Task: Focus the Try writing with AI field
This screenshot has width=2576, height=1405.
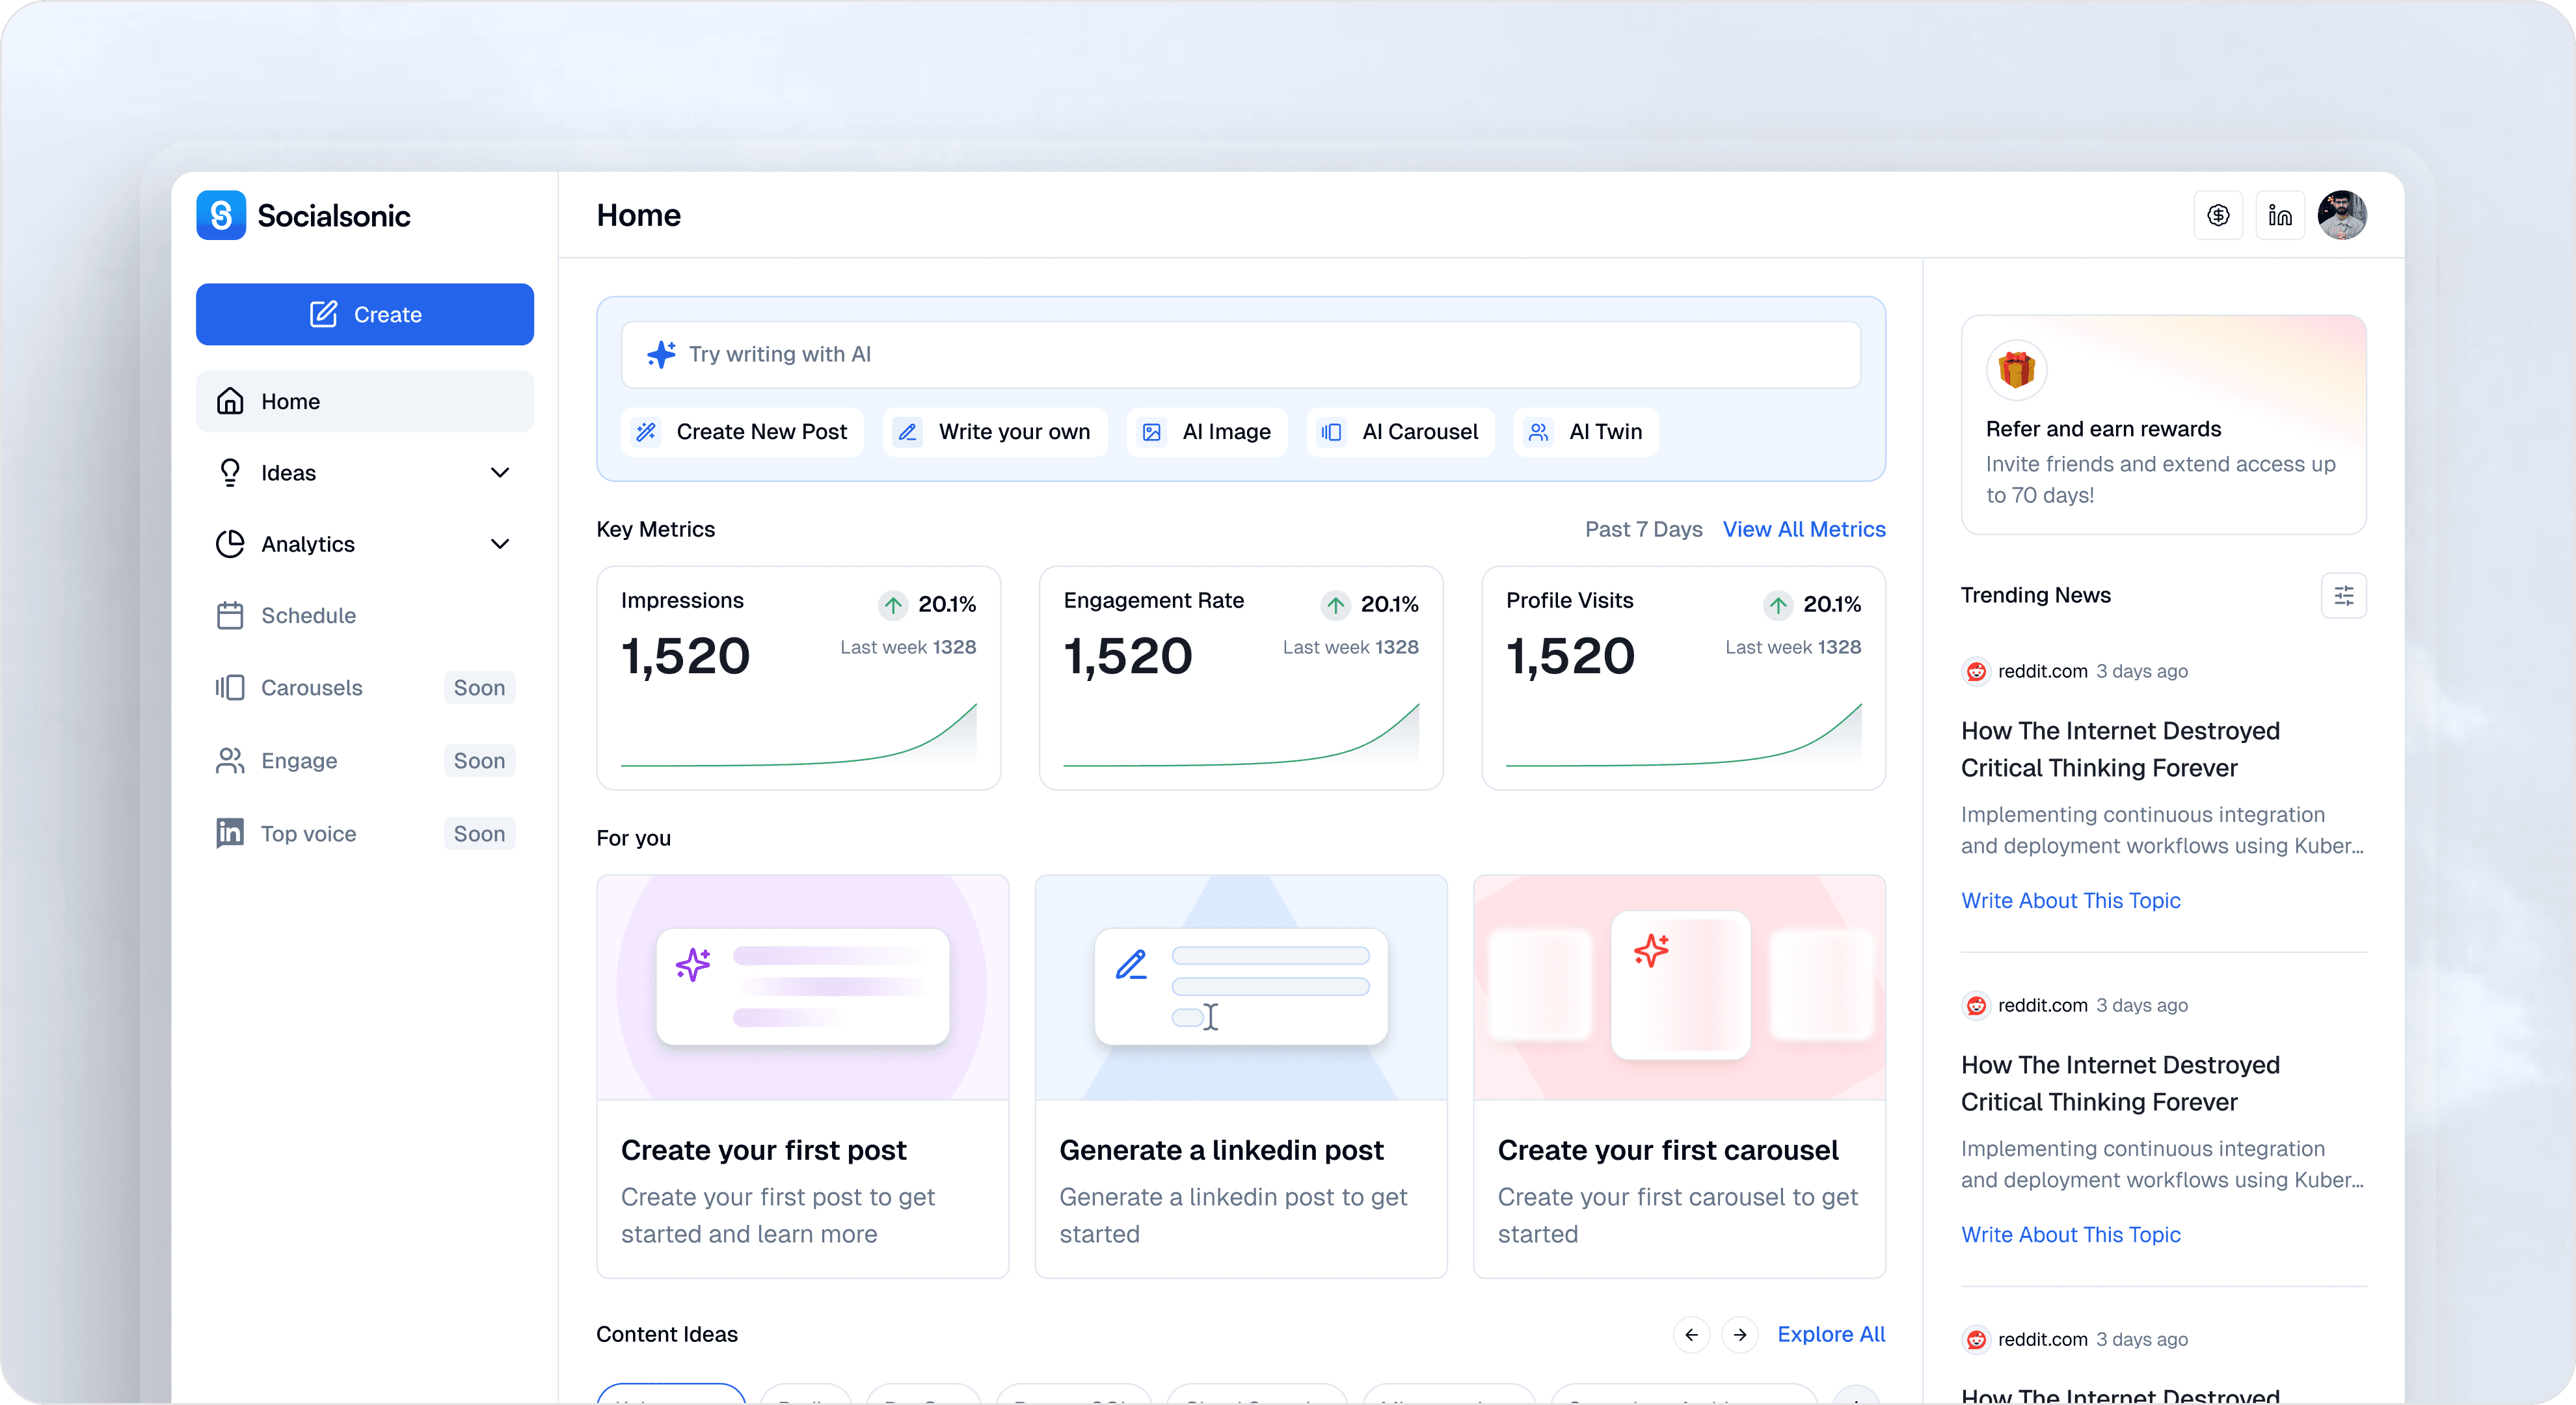Action: pyautogui.click(x=1240, y=355)
